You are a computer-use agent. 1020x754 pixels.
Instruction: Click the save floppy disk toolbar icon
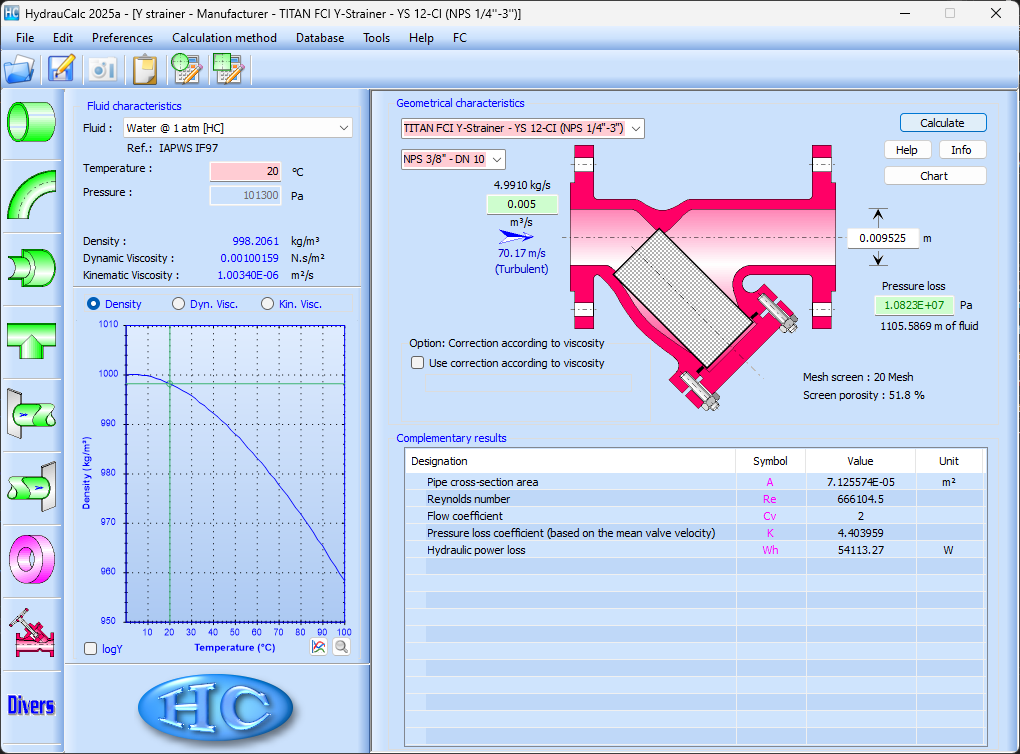point(62,69)
